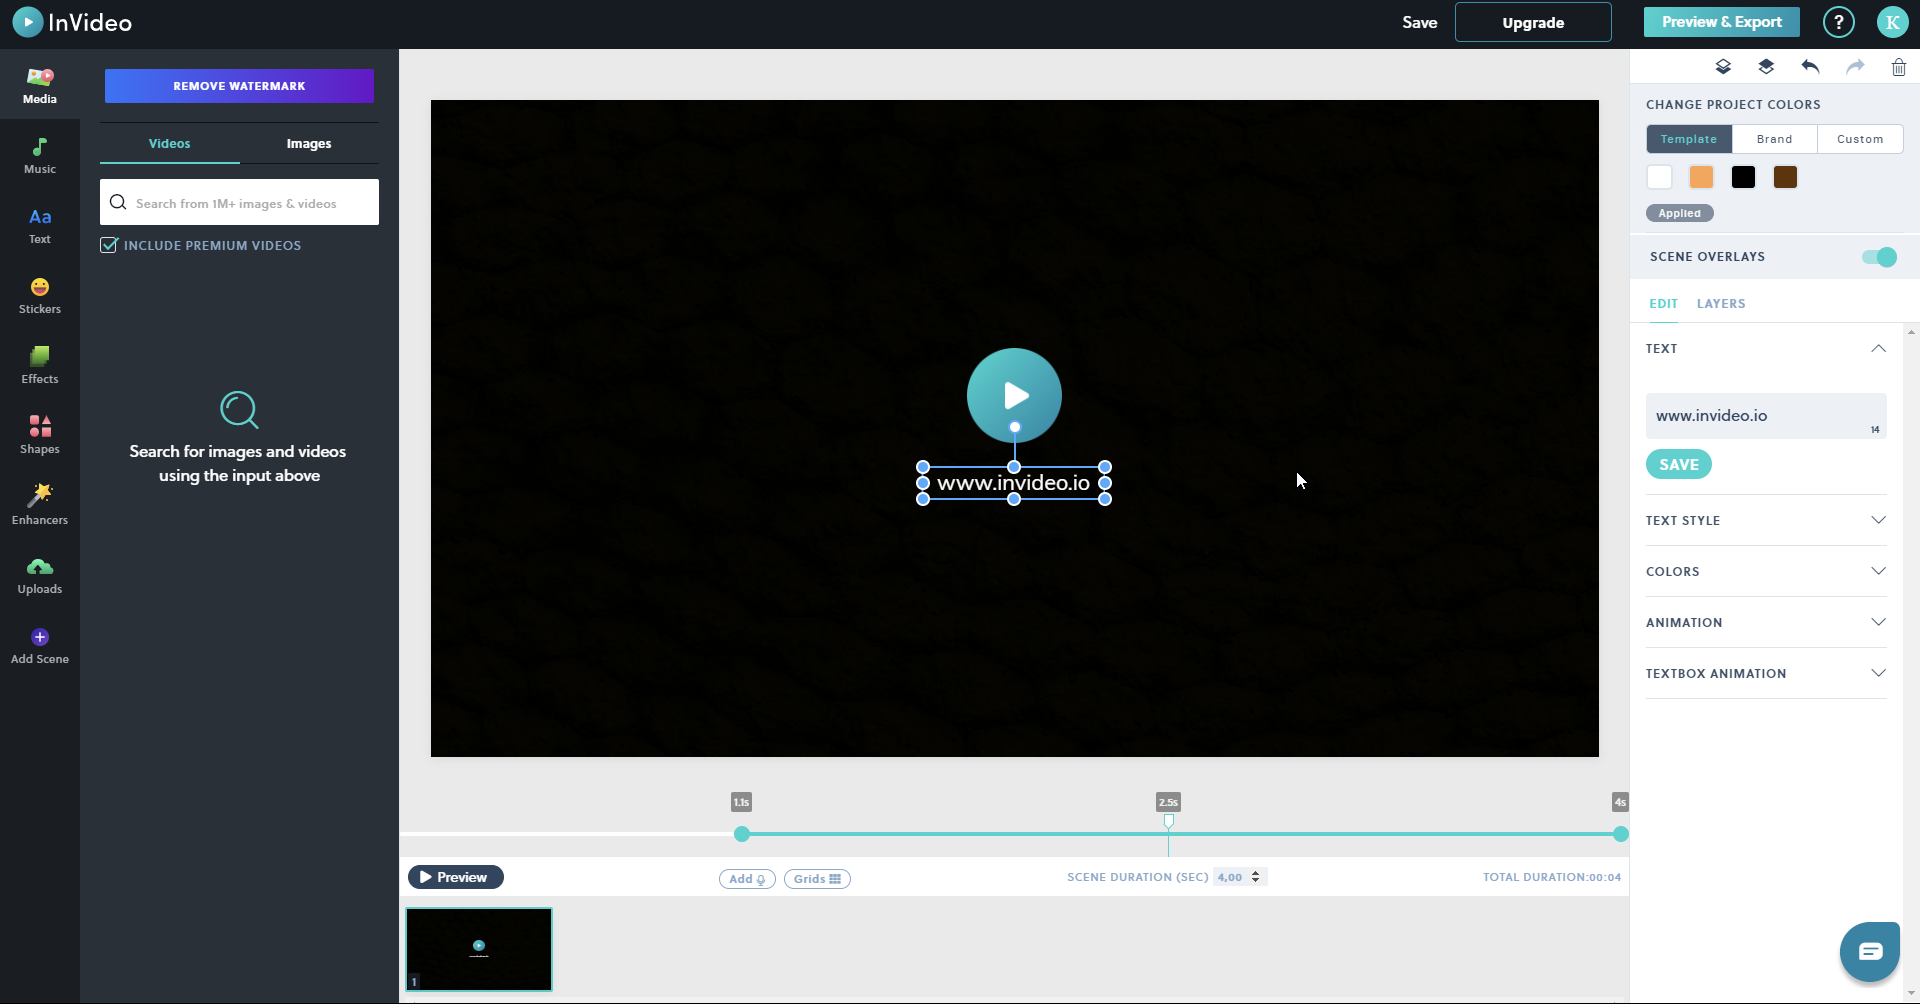Click the Remove Watermark button

coord(239,86)
